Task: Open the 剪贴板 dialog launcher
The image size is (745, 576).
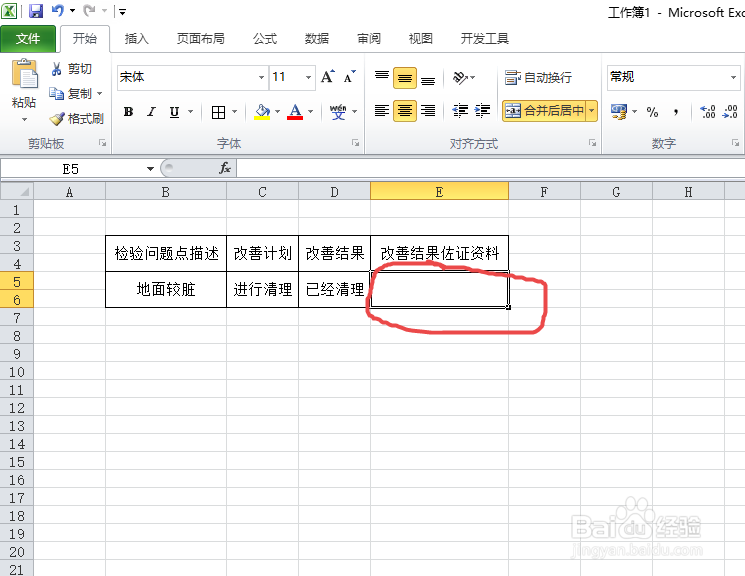Action: 102,143
